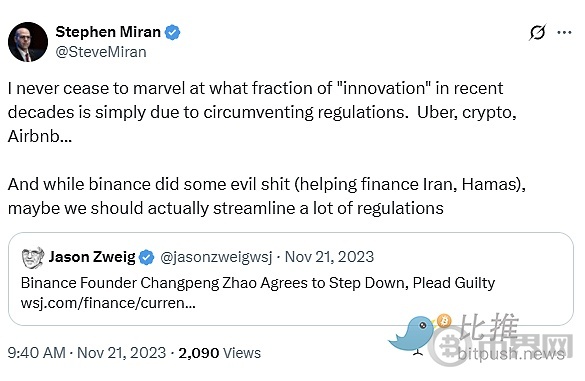
Task: Click the blue bird watermark logo
Action: point(412,335)
